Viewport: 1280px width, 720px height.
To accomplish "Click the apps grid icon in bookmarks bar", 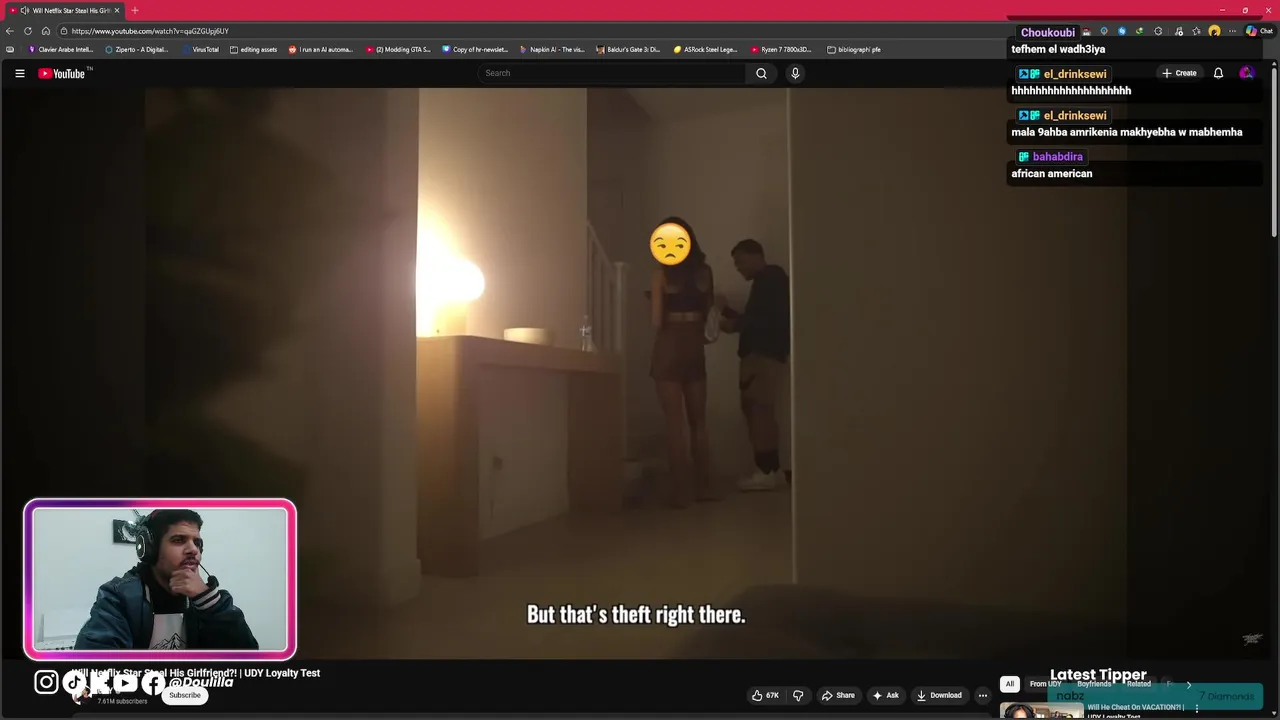I will pyautogui.click(x=10, y=49).
